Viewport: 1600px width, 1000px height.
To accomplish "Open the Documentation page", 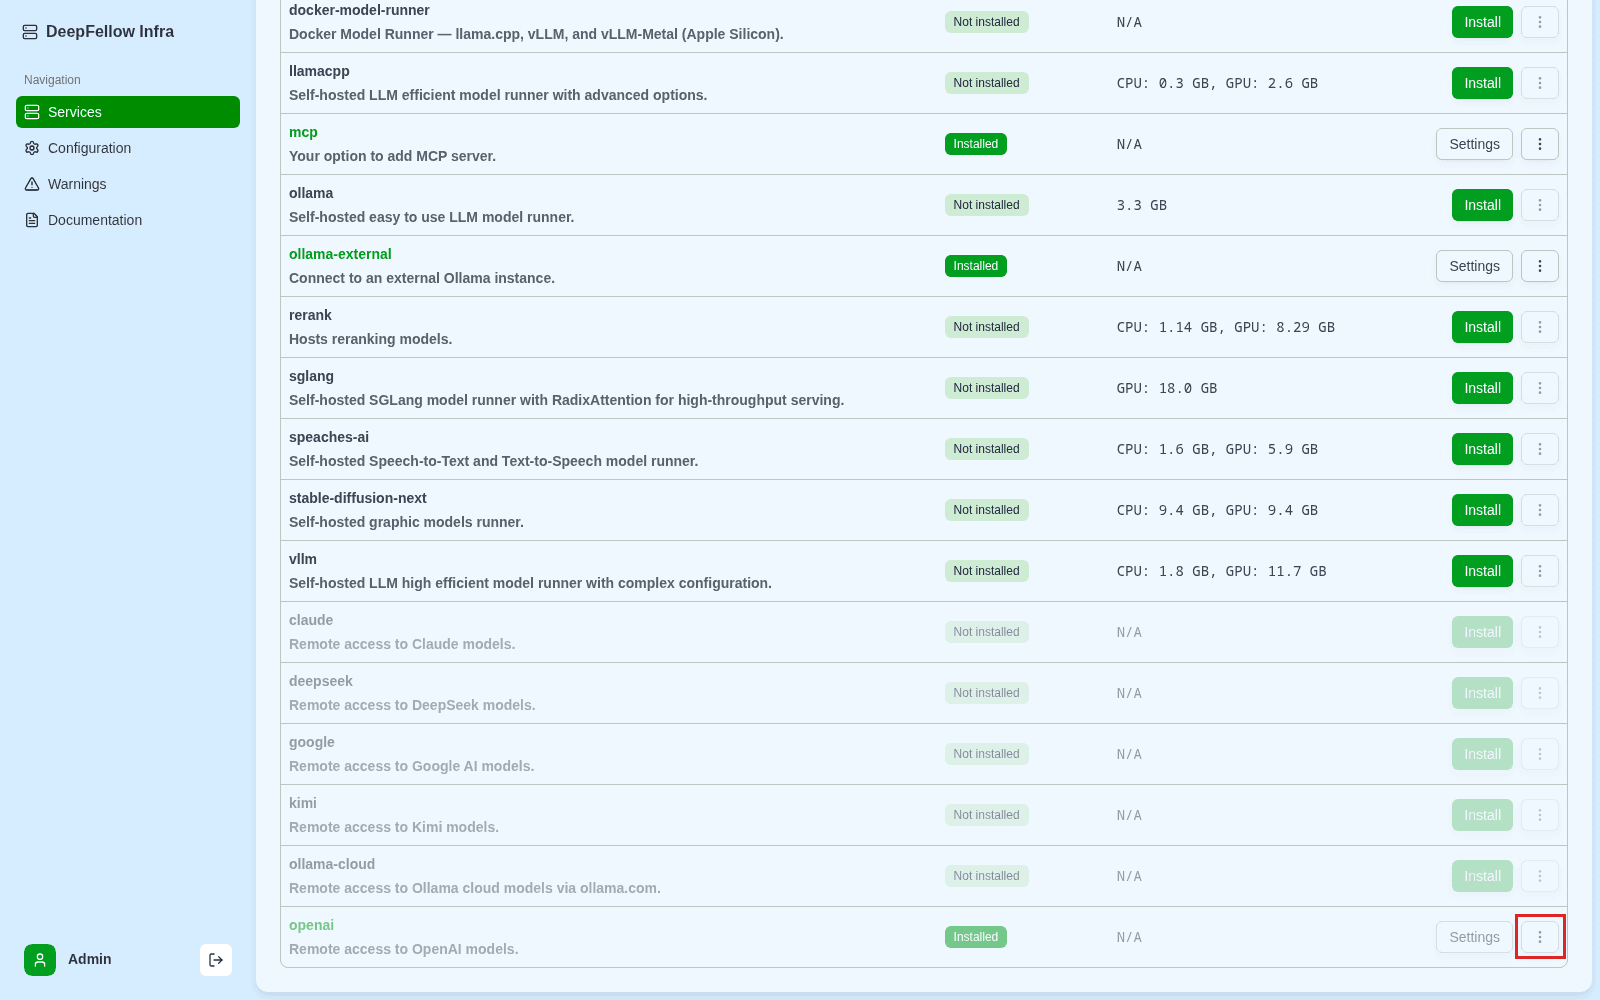I will coord(128,220).
